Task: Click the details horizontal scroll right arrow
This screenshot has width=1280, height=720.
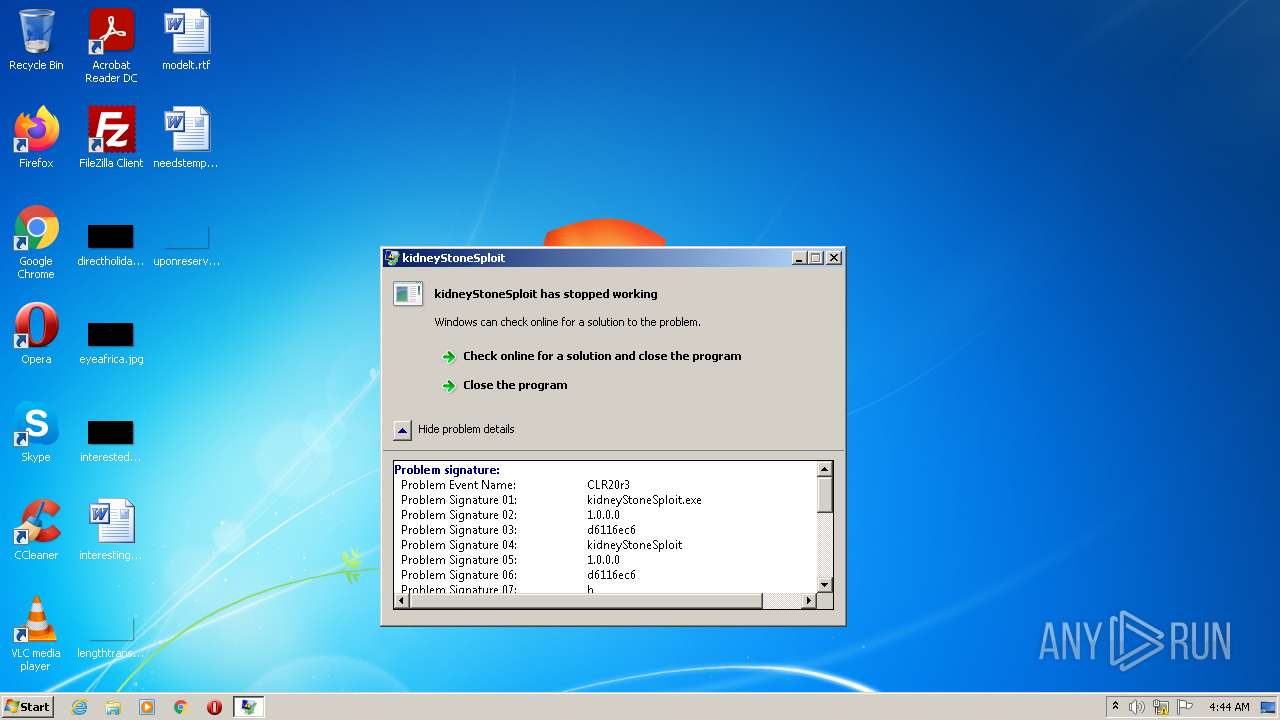Action: point(809,601)
